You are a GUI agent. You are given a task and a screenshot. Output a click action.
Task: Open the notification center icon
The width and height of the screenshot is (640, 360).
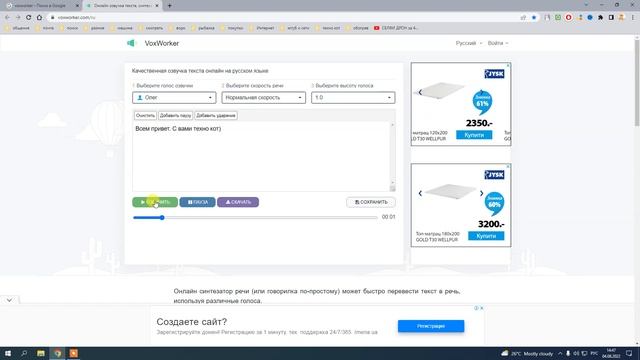(x=629, y=353)
